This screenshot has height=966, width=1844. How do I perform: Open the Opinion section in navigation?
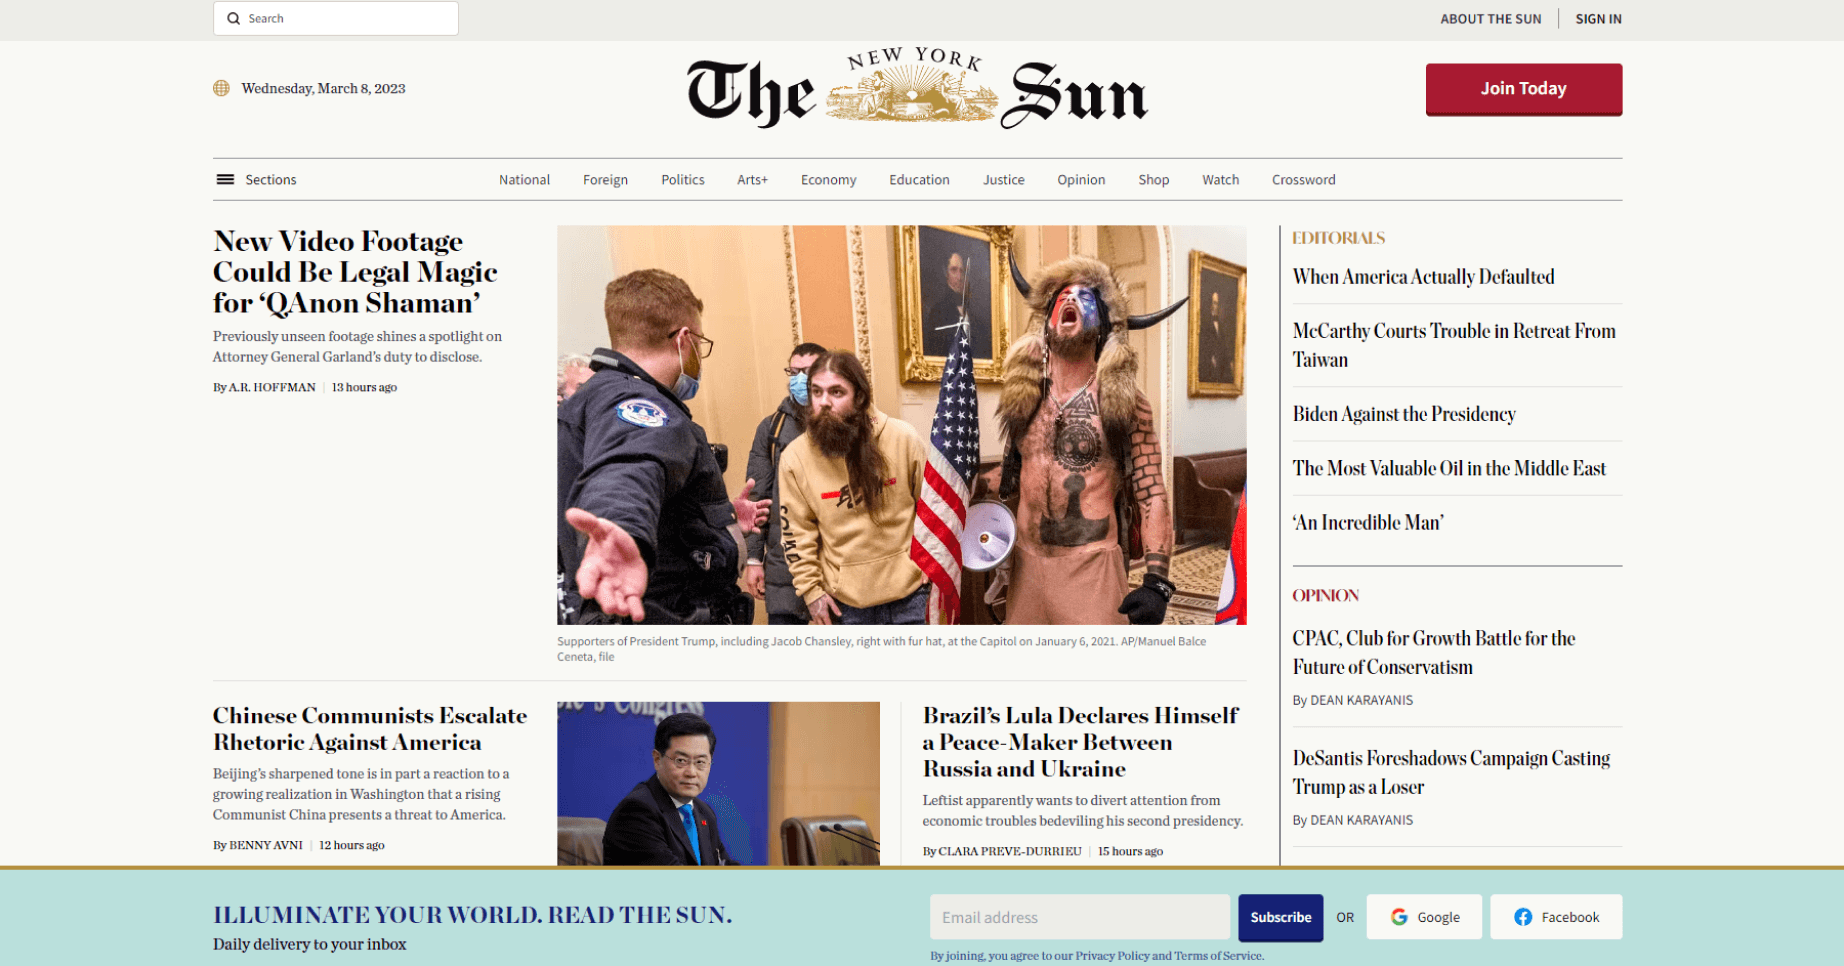click(x=1081, y=180)
